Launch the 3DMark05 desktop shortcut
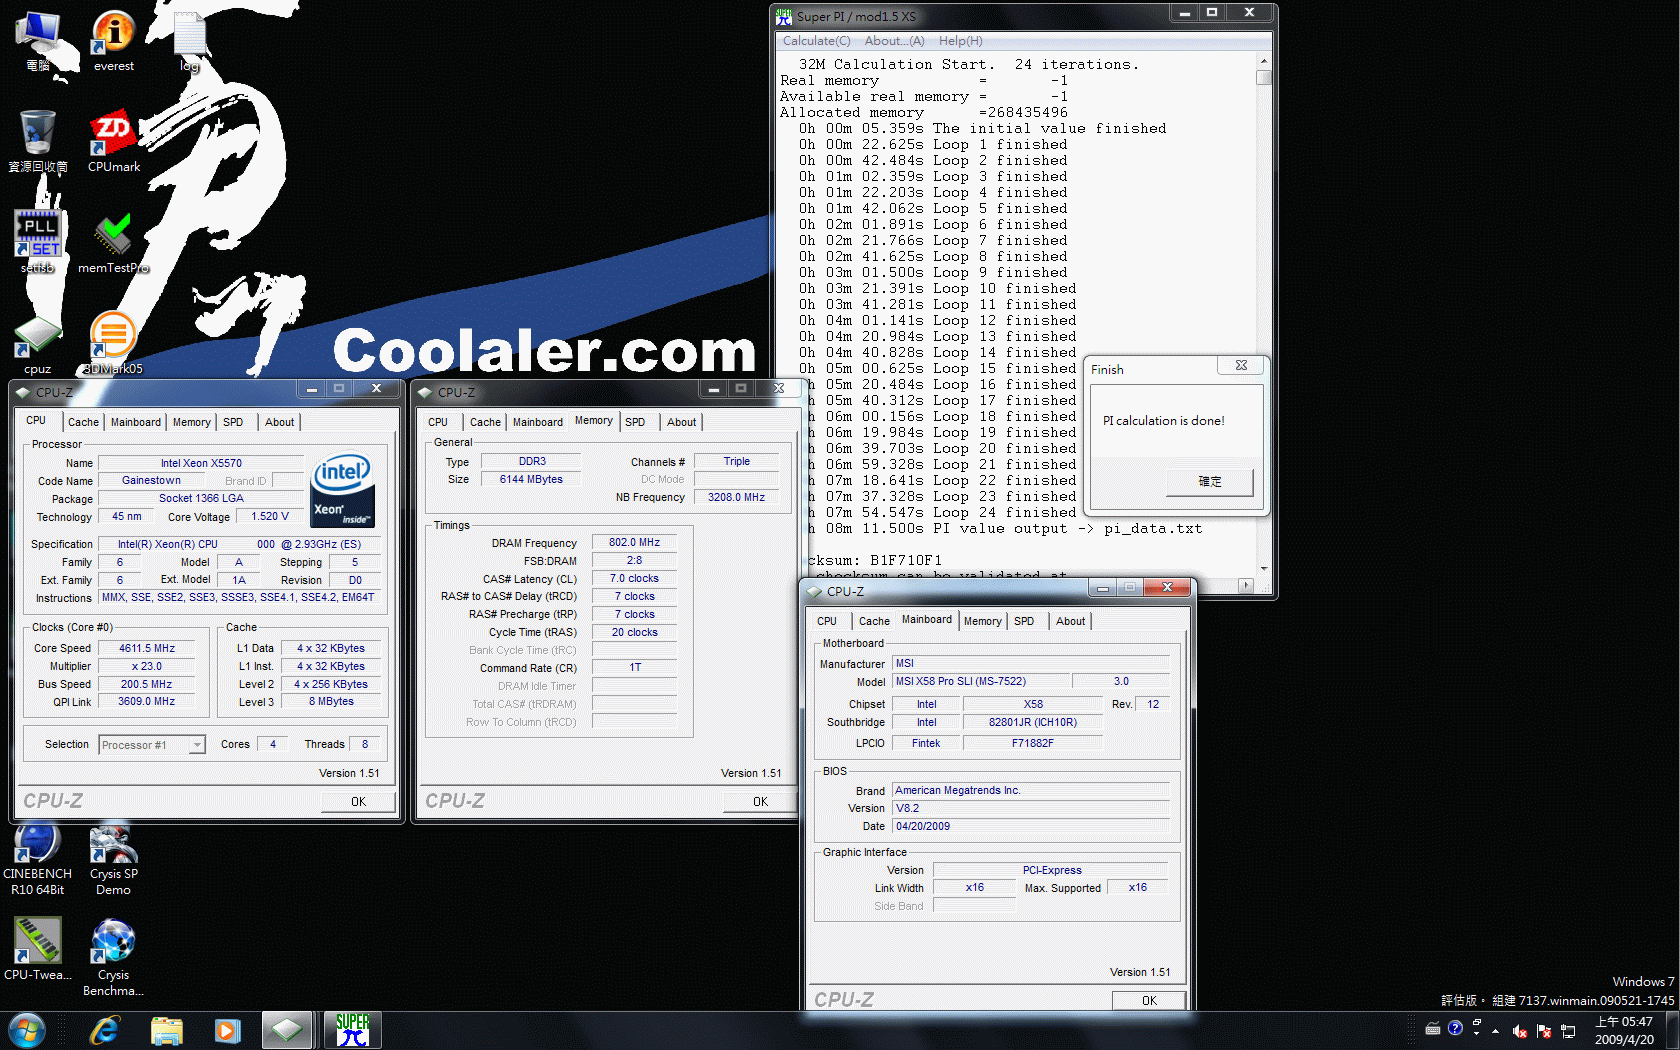Image resolution: width=1680 pixels, height=1050 pixels. coord(113,342)
